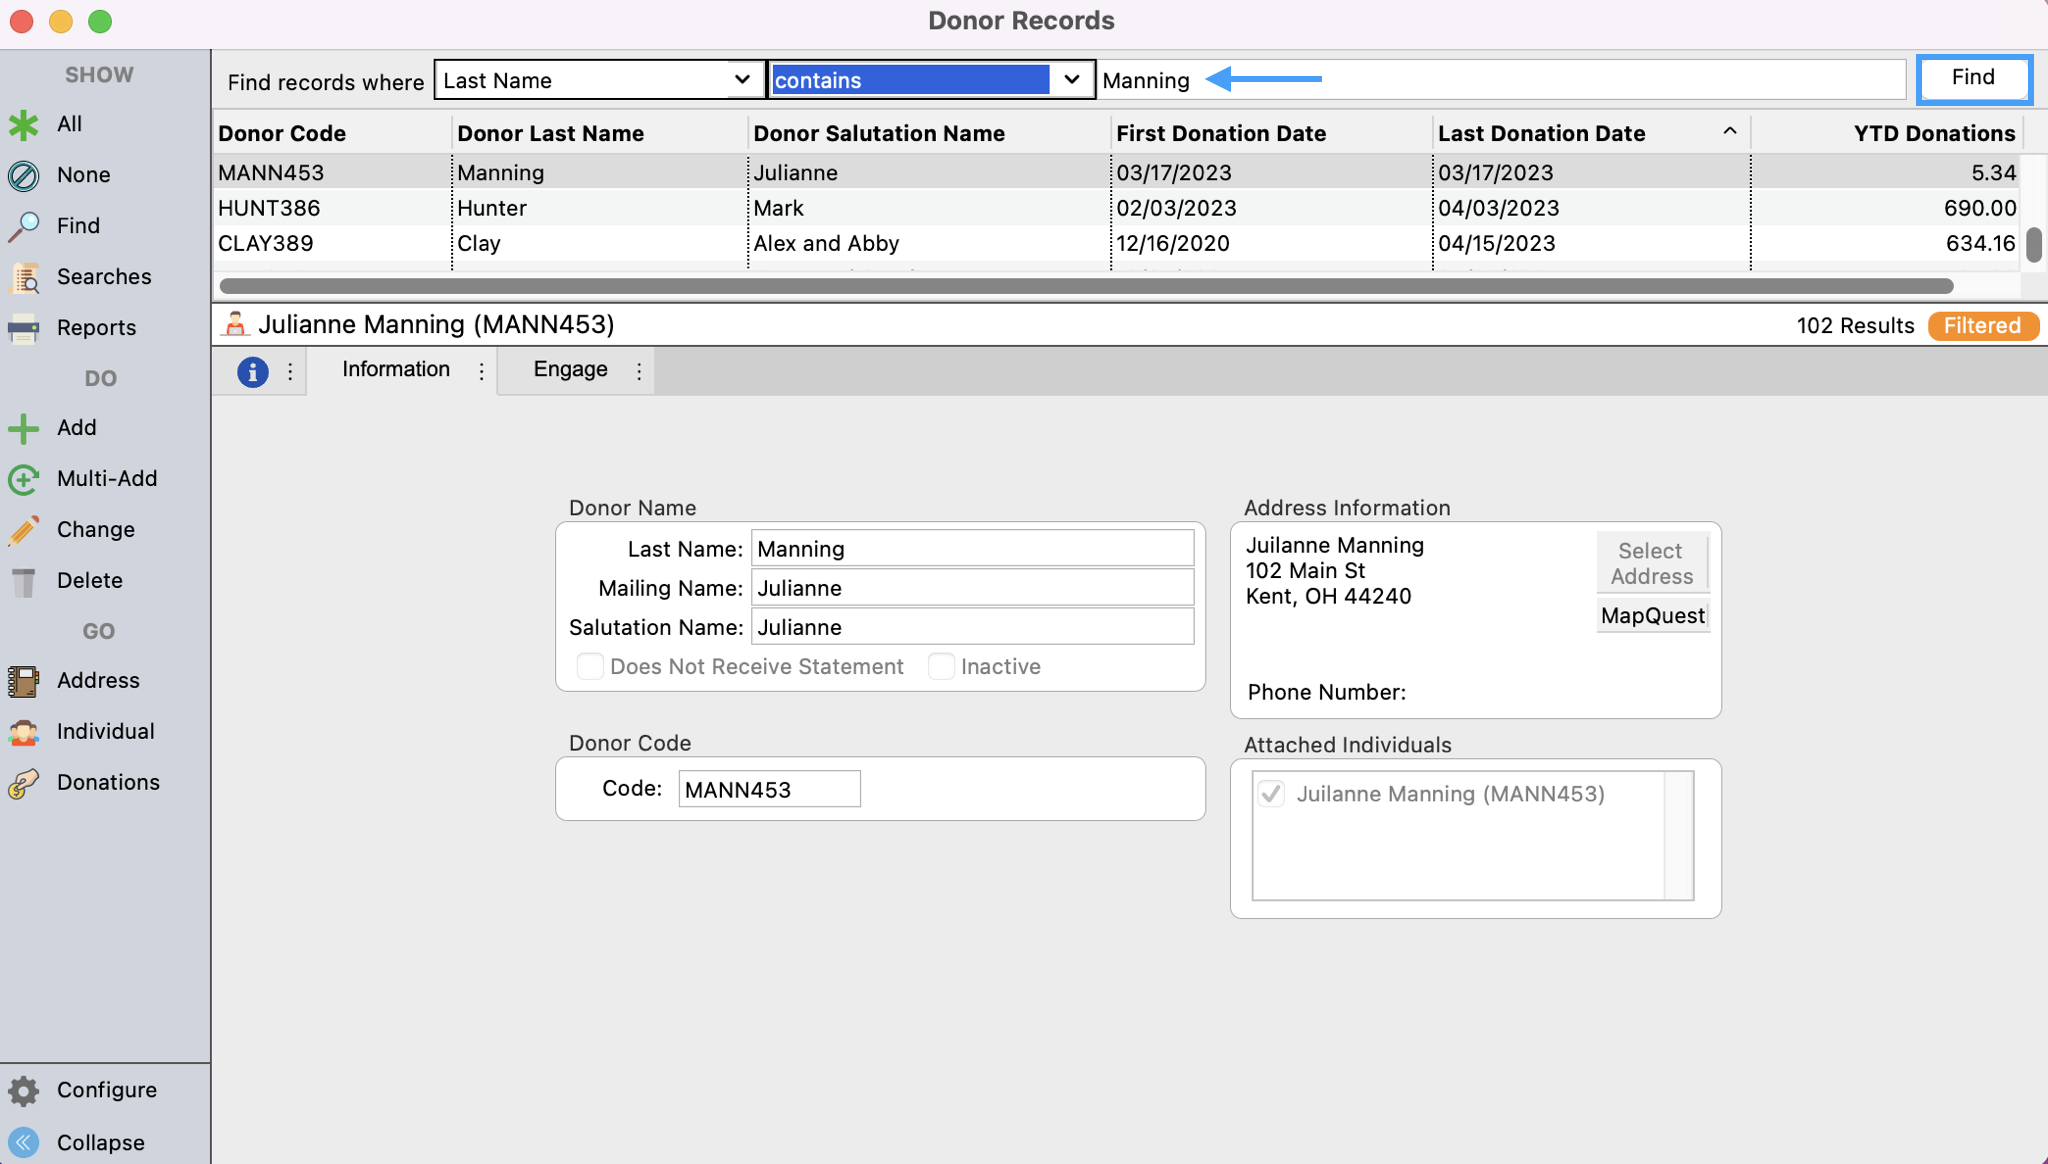This screenshot has height=1164, width=2048.
Task: Select the Information tab
Action: 396,370
